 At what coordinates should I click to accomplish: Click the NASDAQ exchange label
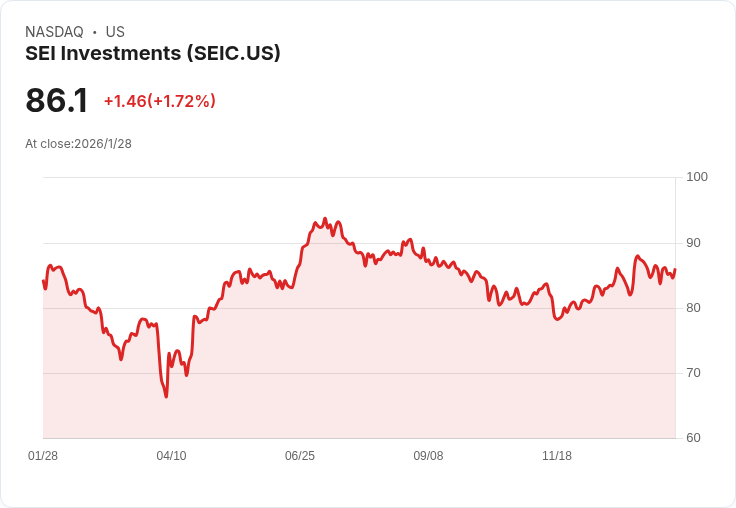click(54, 32)
